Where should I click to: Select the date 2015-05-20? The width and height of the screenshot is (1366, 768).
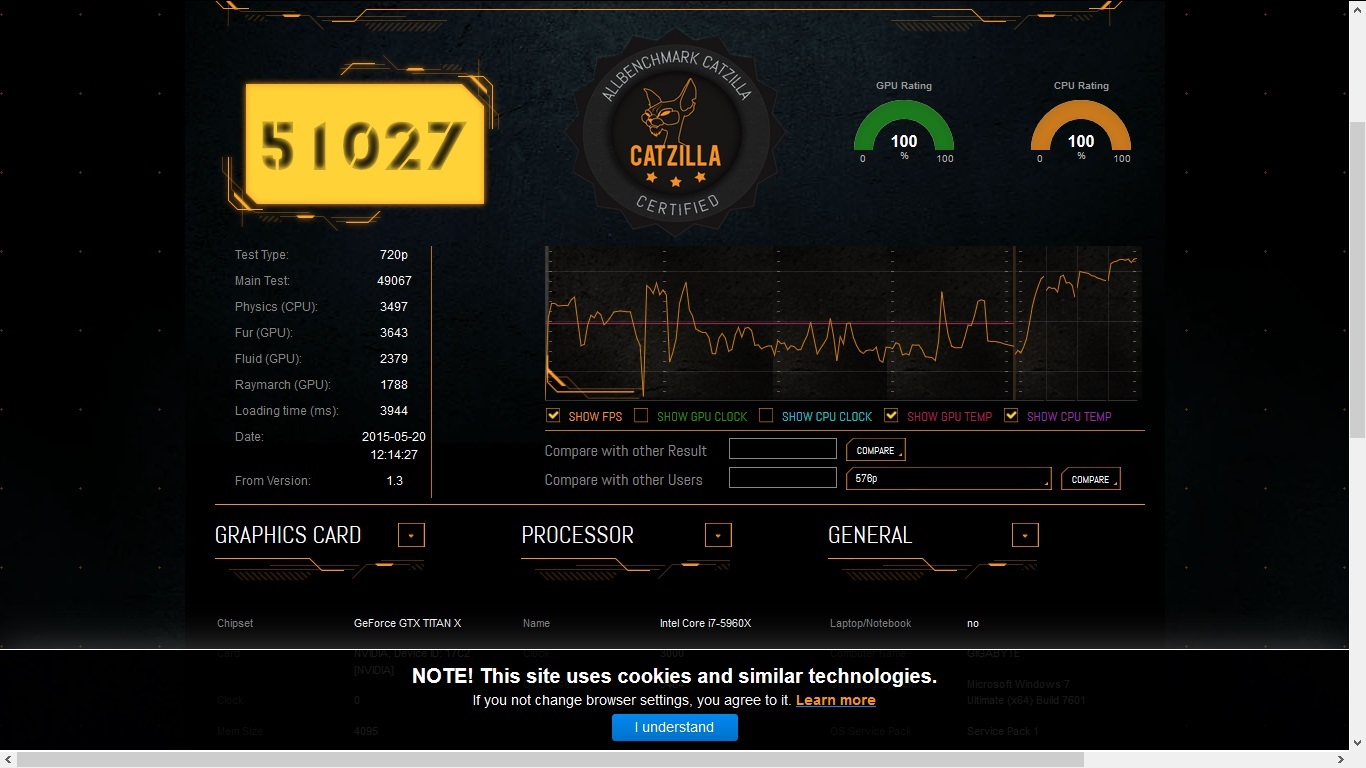pos(394,437)
